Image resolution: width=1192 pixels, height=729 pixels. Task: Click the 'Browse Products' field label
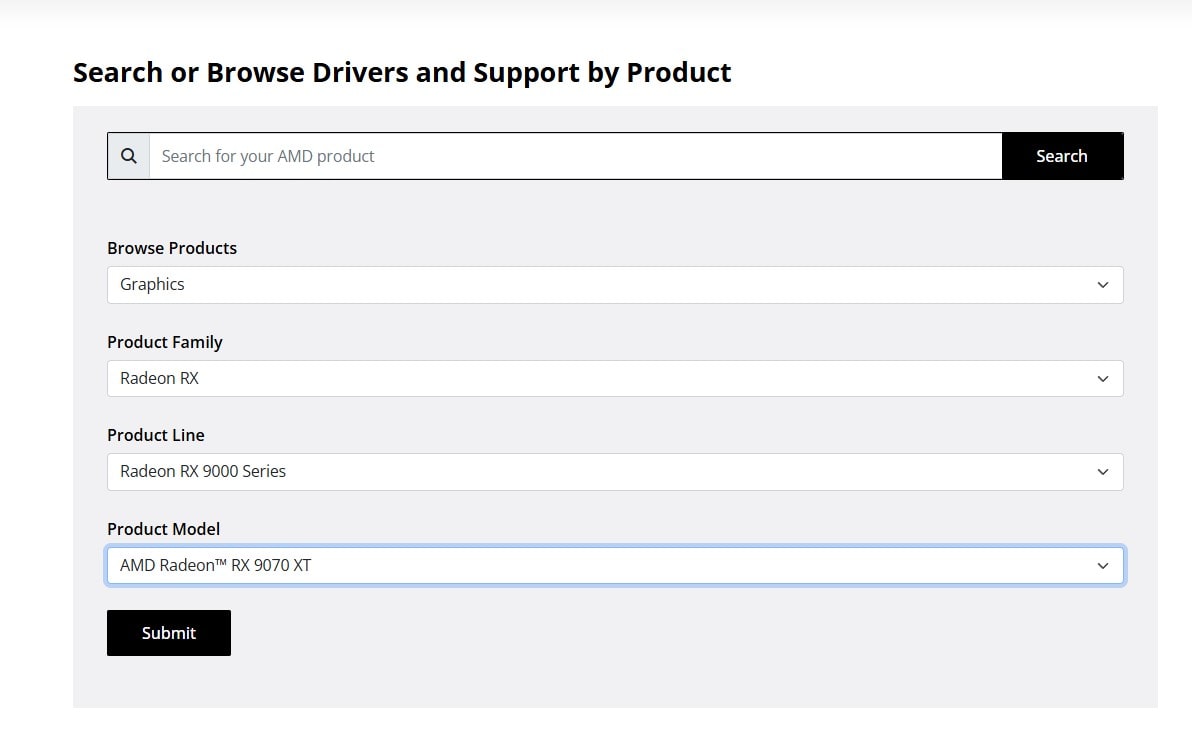[172, 248]
